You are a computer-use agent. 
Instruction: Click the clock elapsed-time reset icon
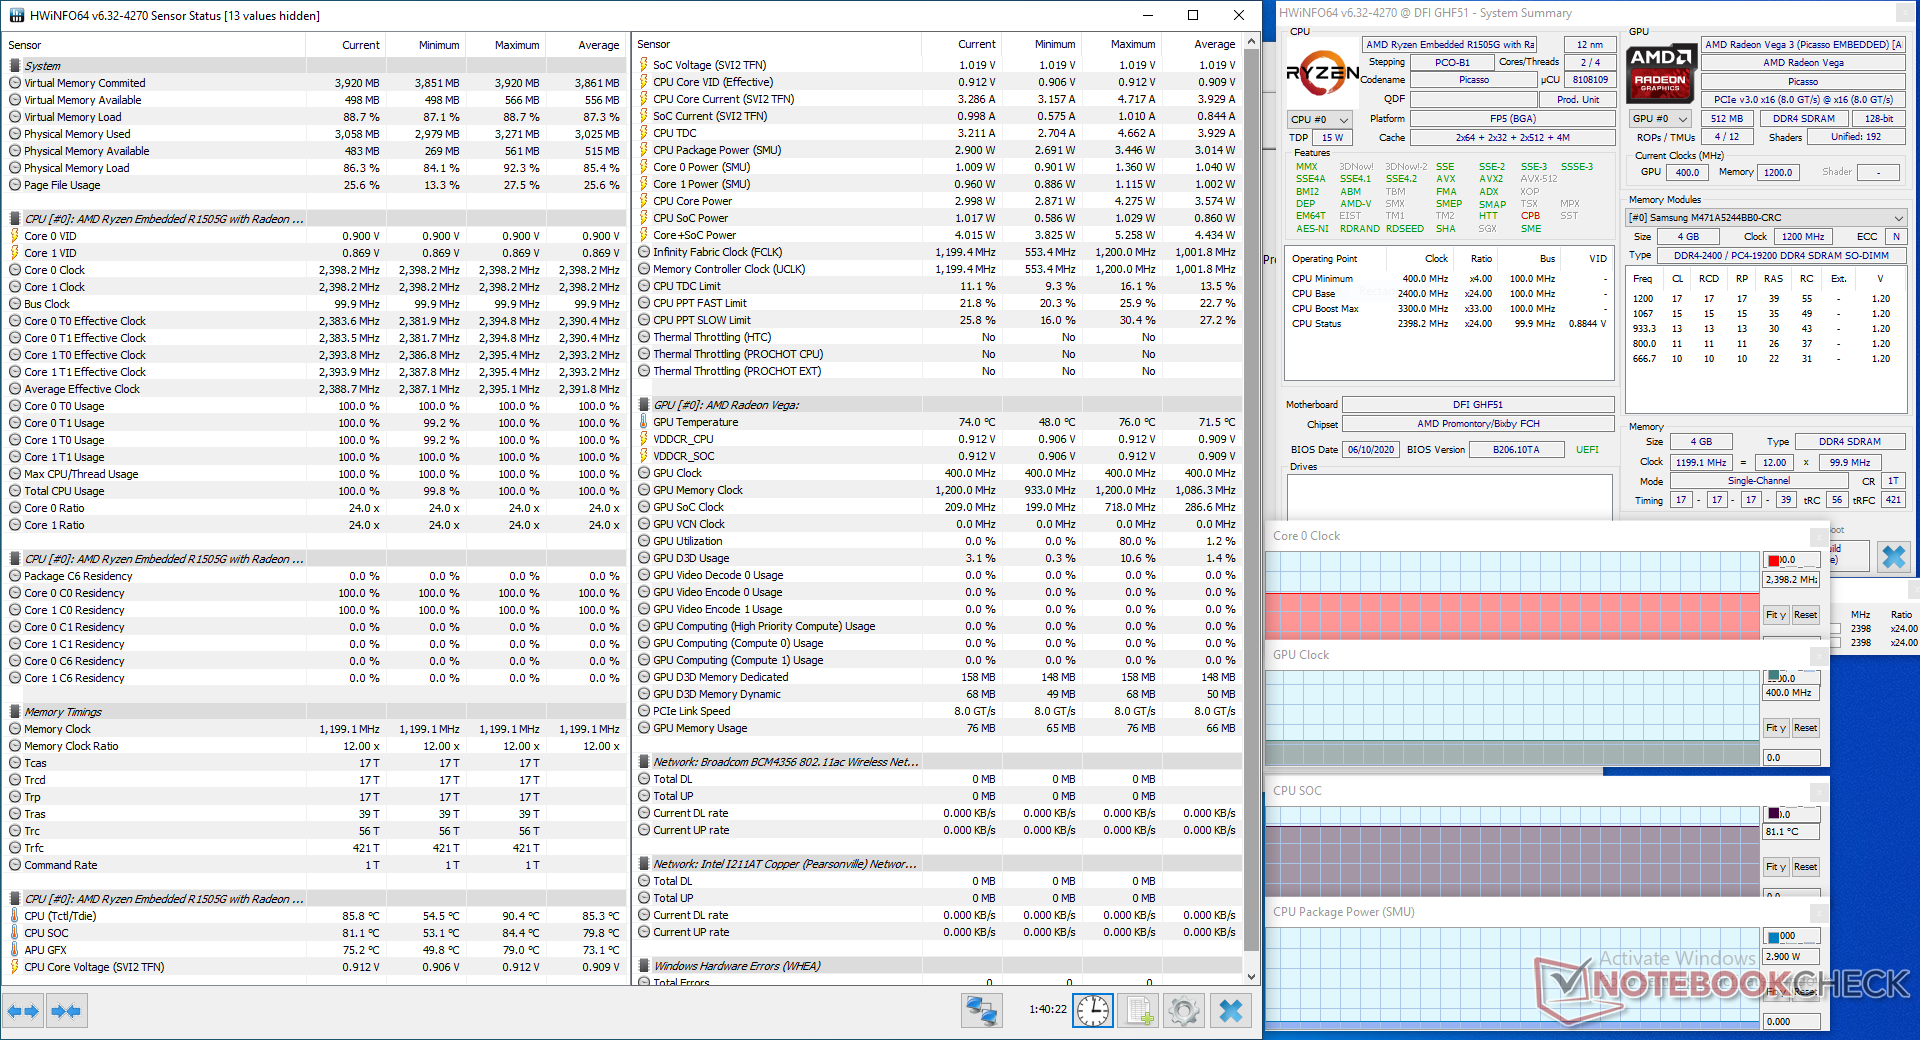click(x=1093, y=1012)
